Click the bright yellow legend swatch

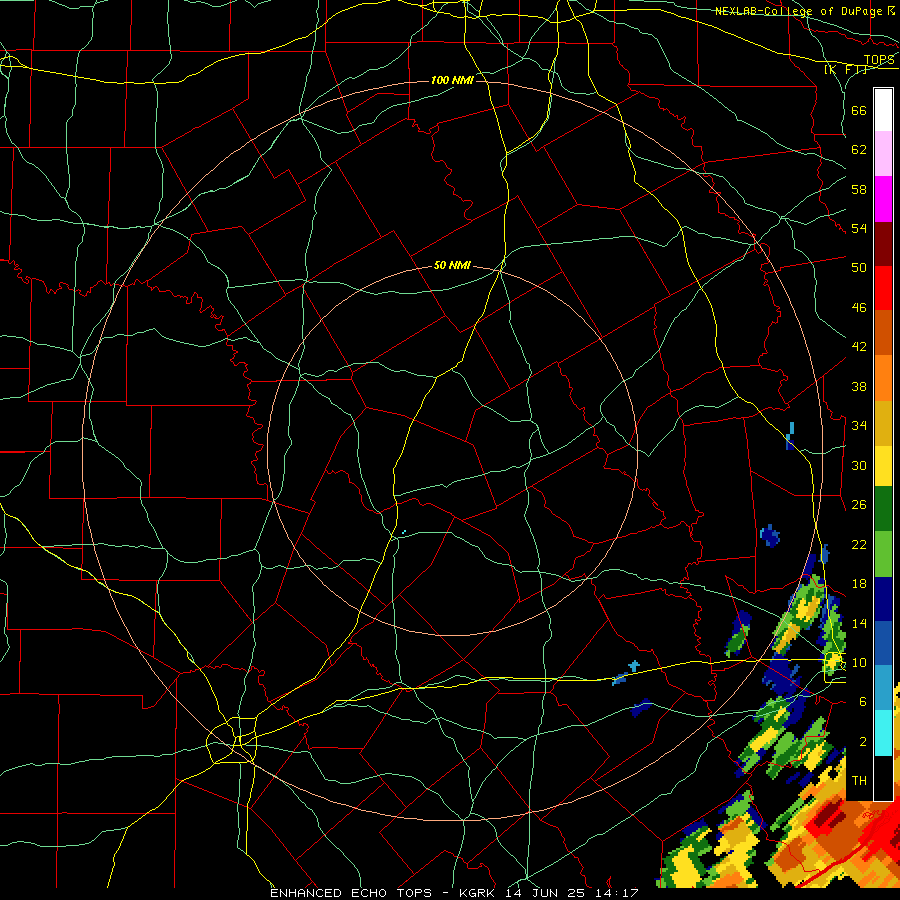883,466
